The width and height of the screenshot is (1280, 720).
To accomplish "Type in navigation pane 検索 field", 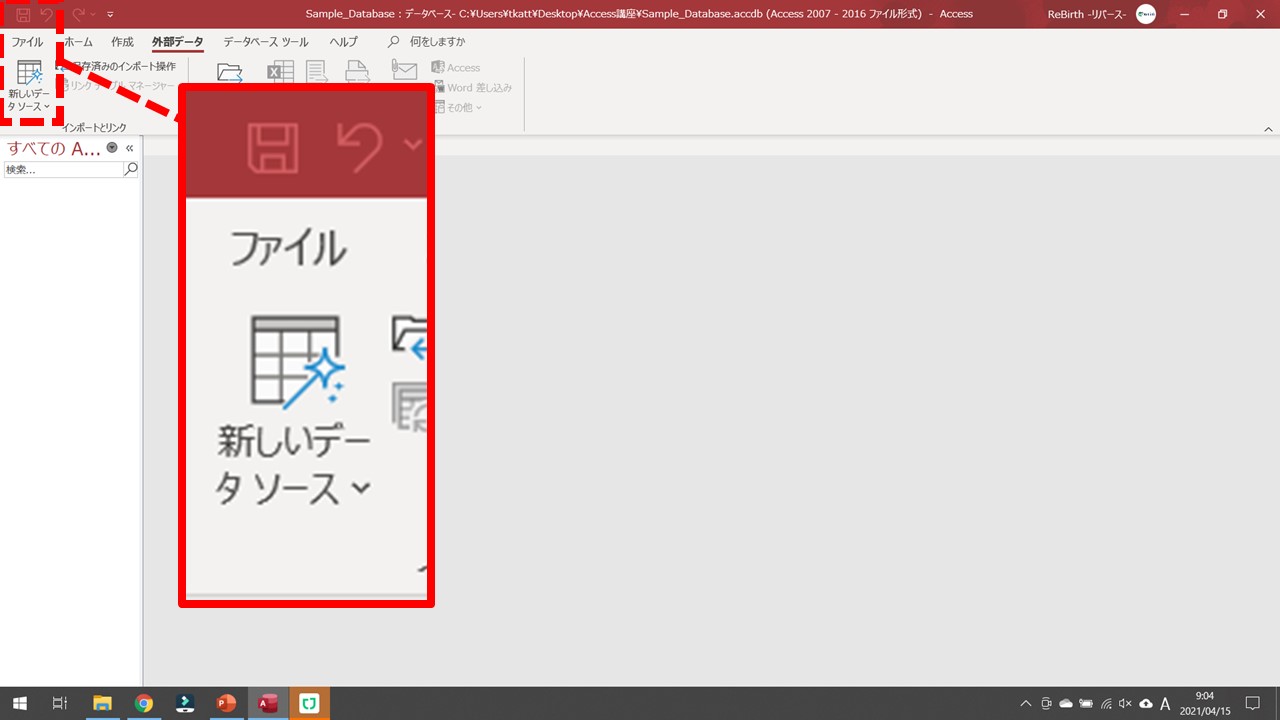I will click(62, 170).
